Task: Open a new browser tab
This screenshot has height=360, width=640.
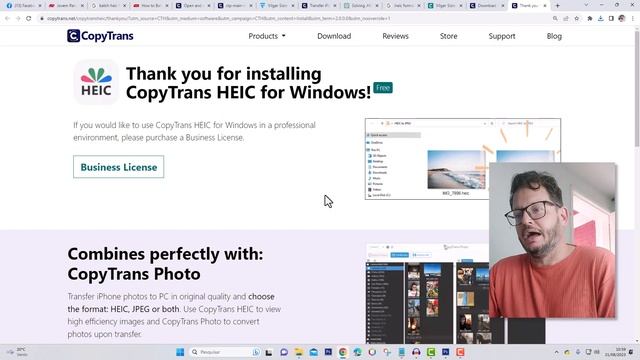Action: (558, 6)
